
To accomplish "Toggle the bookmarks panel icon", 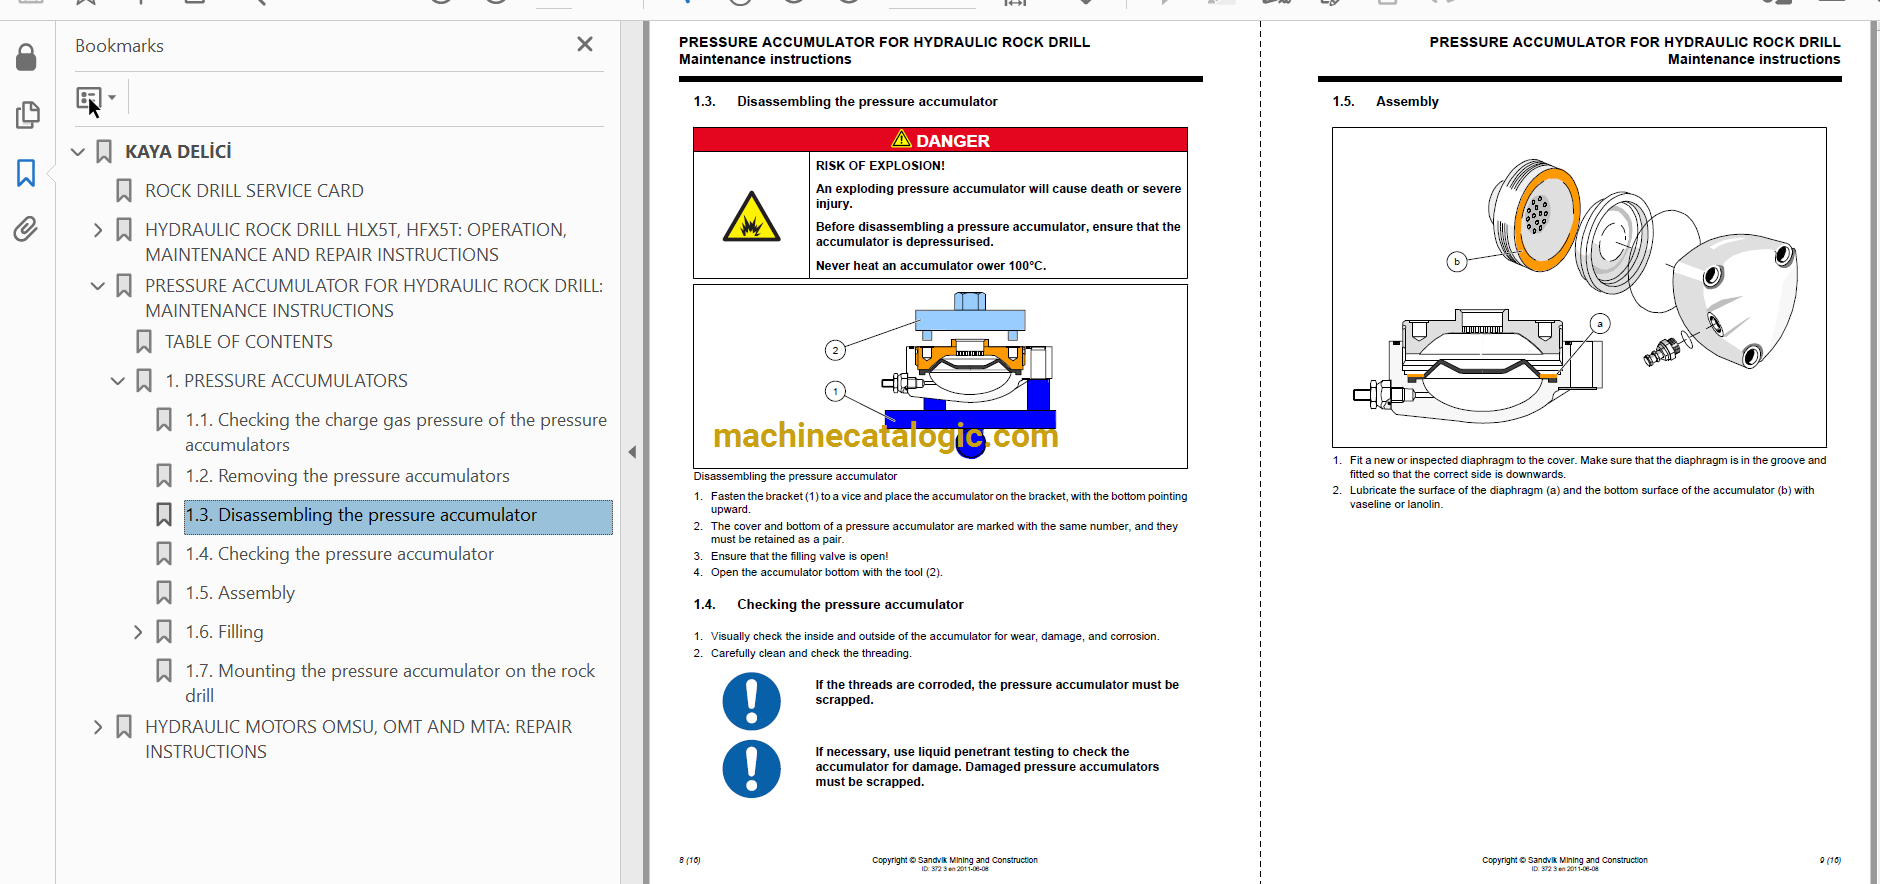I will (26, 173).
